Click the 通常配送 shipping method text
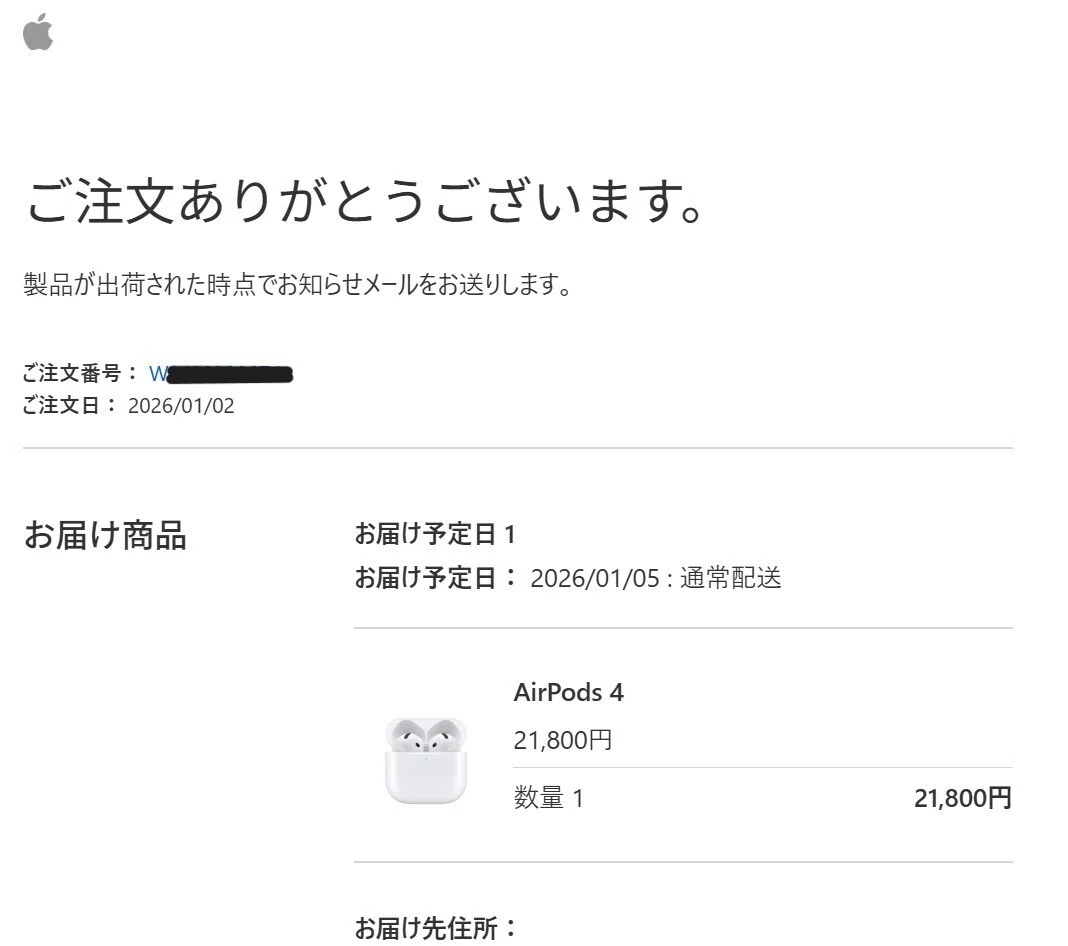1068x946 pixels. (x=730, y=578)
